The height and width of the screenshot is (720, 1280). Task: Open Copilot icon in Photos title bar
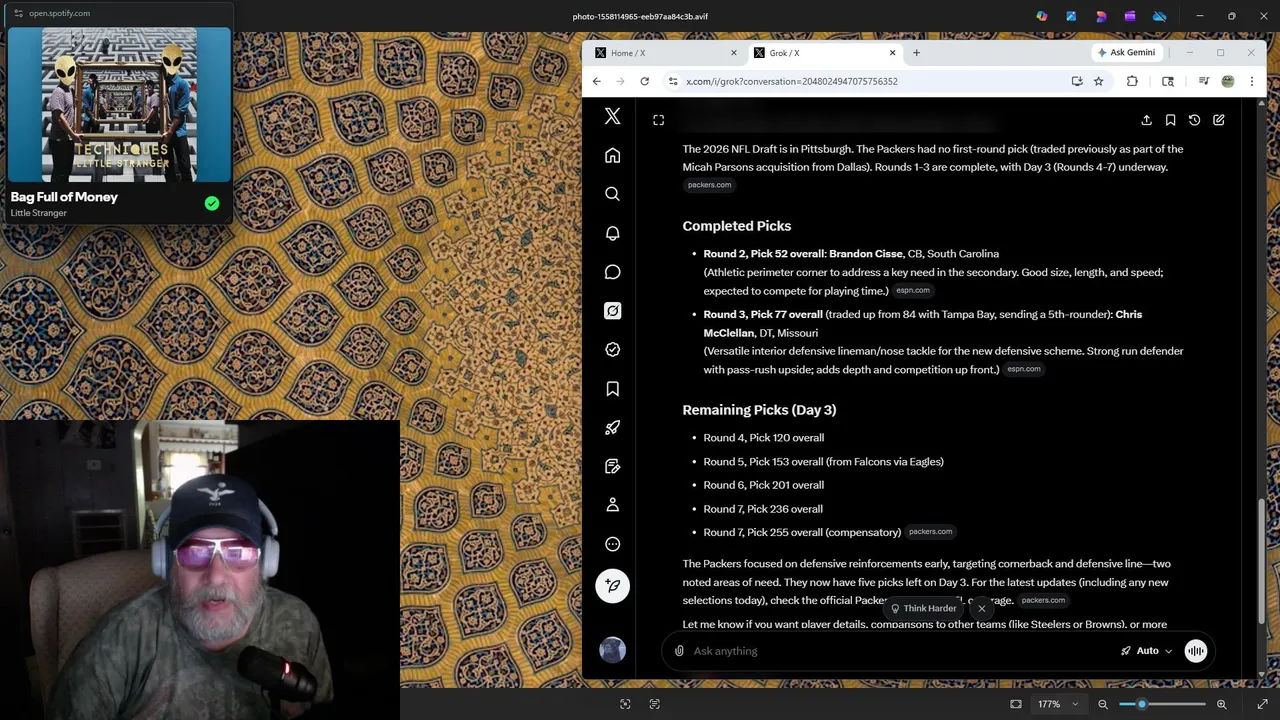point(1042,16)
